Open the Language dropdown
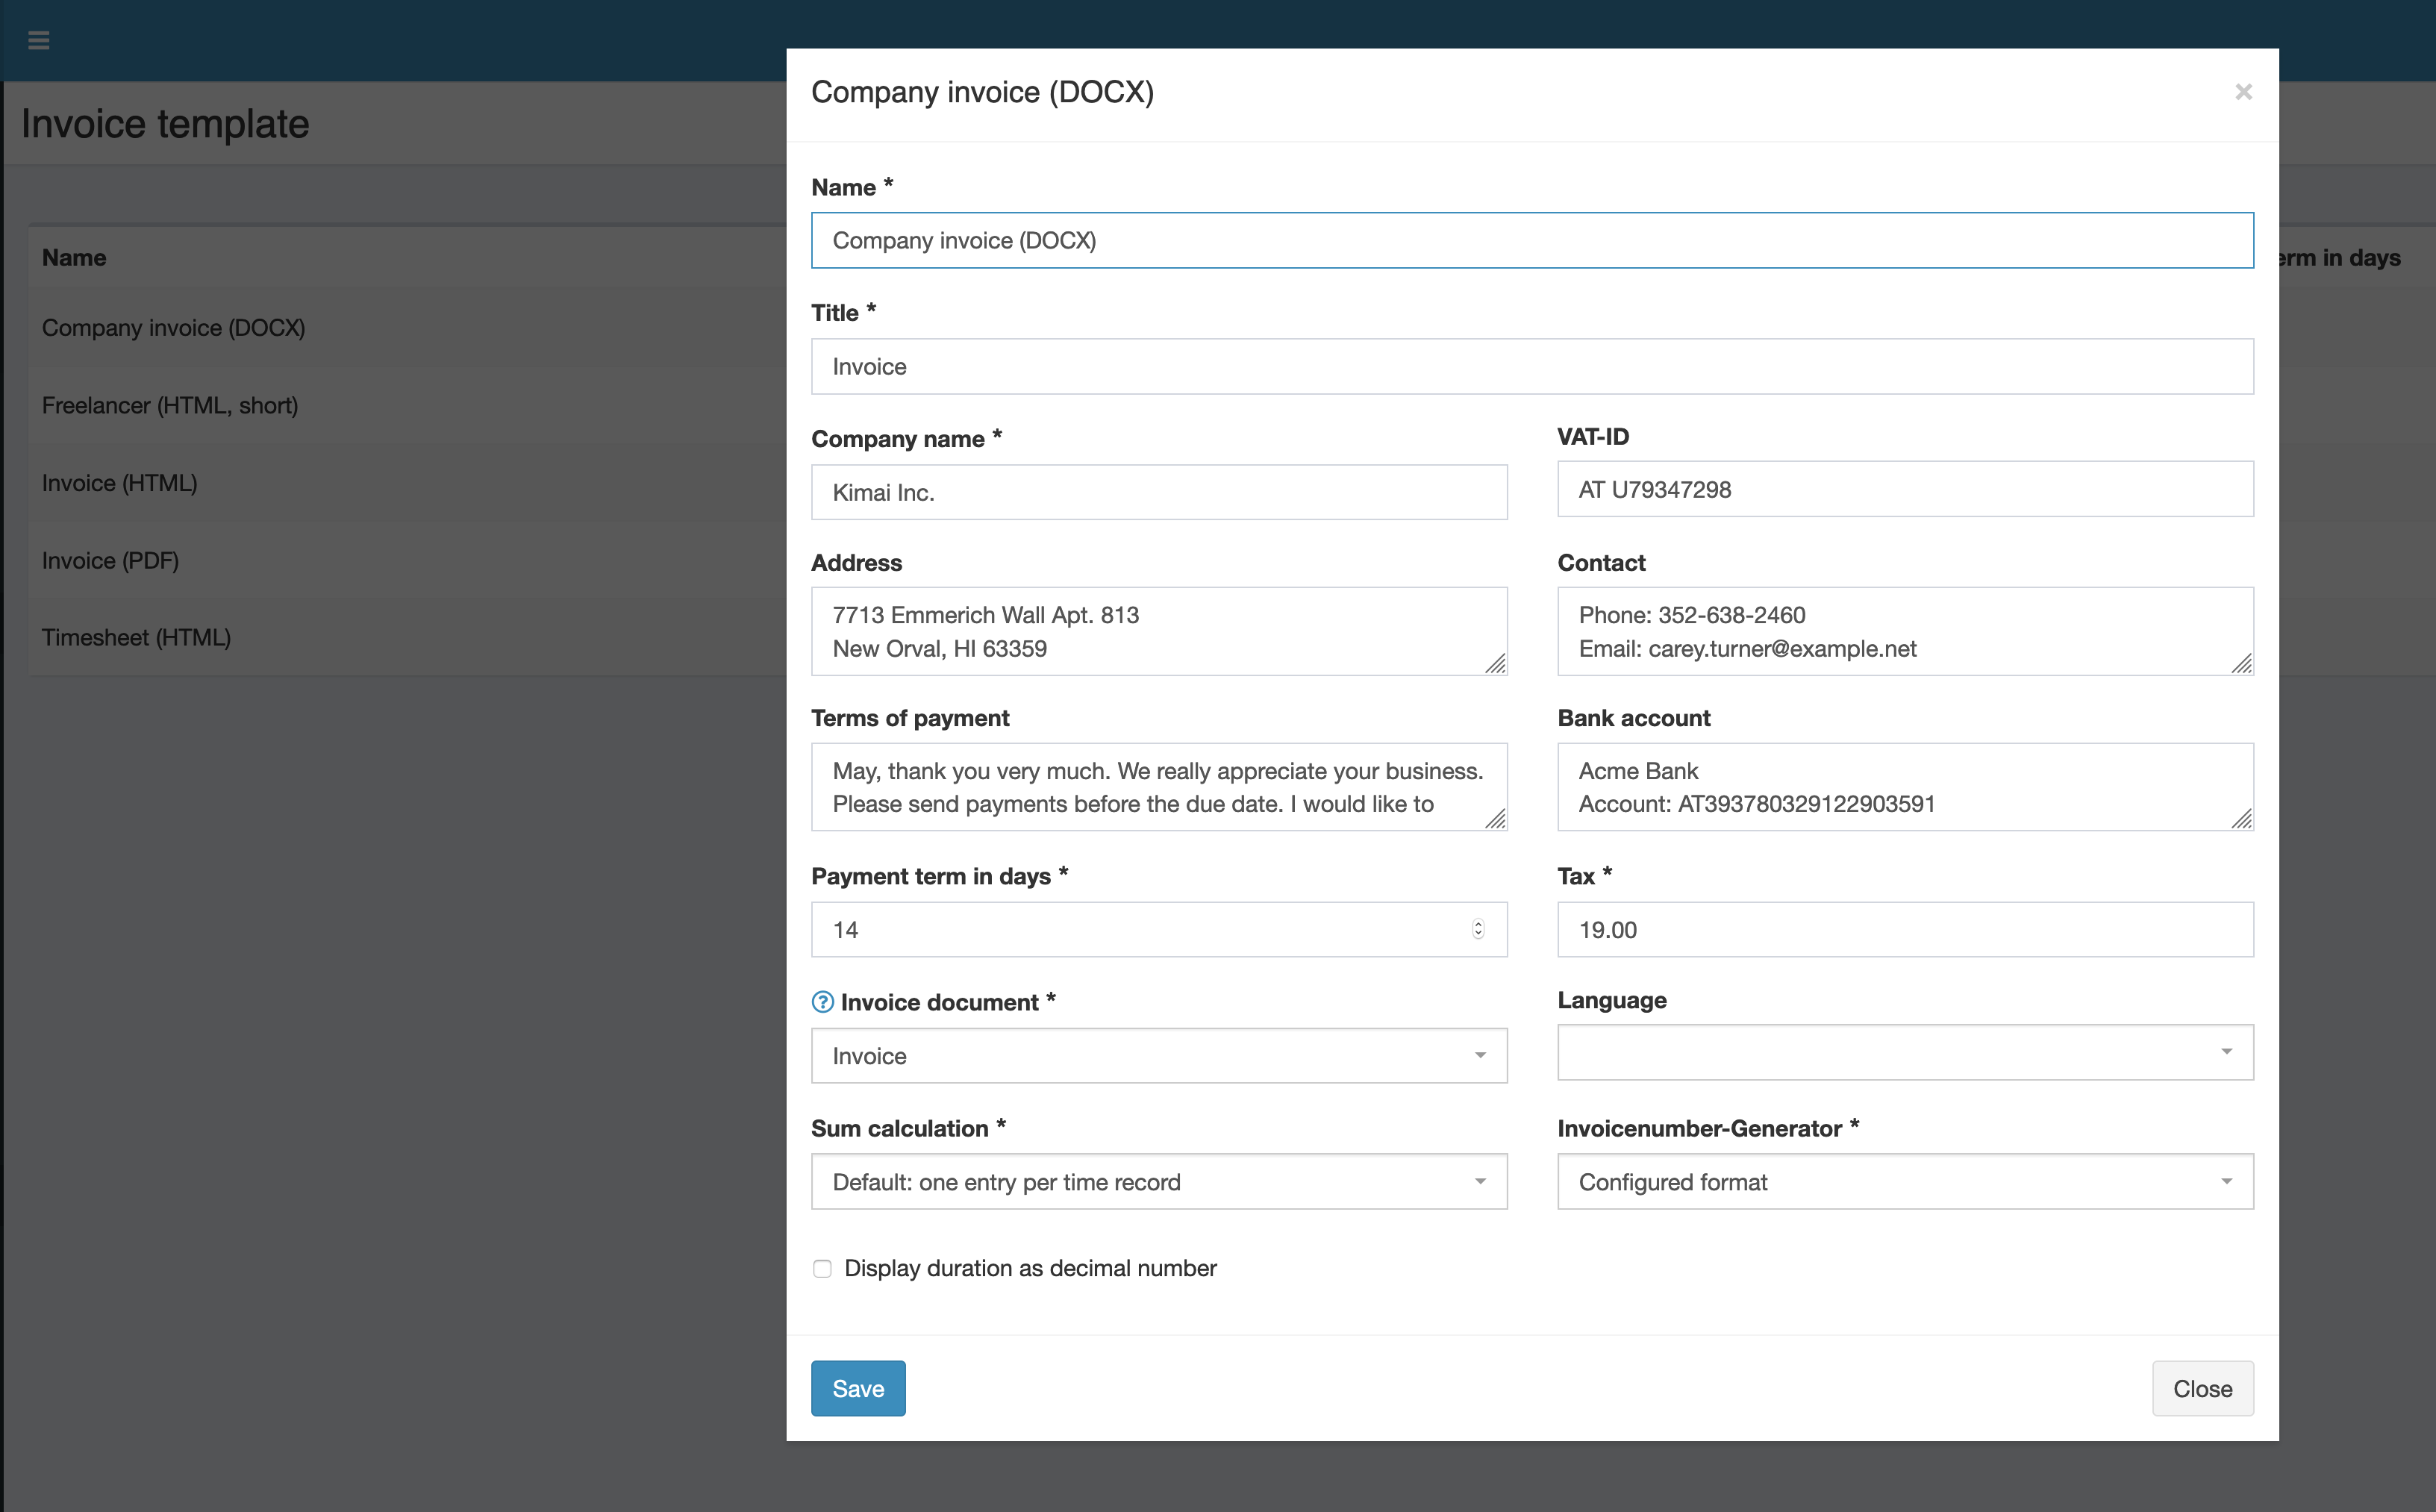Image resolution: width=2436 pixels, height=1512 pixels. click(x=1905, y=1052)
